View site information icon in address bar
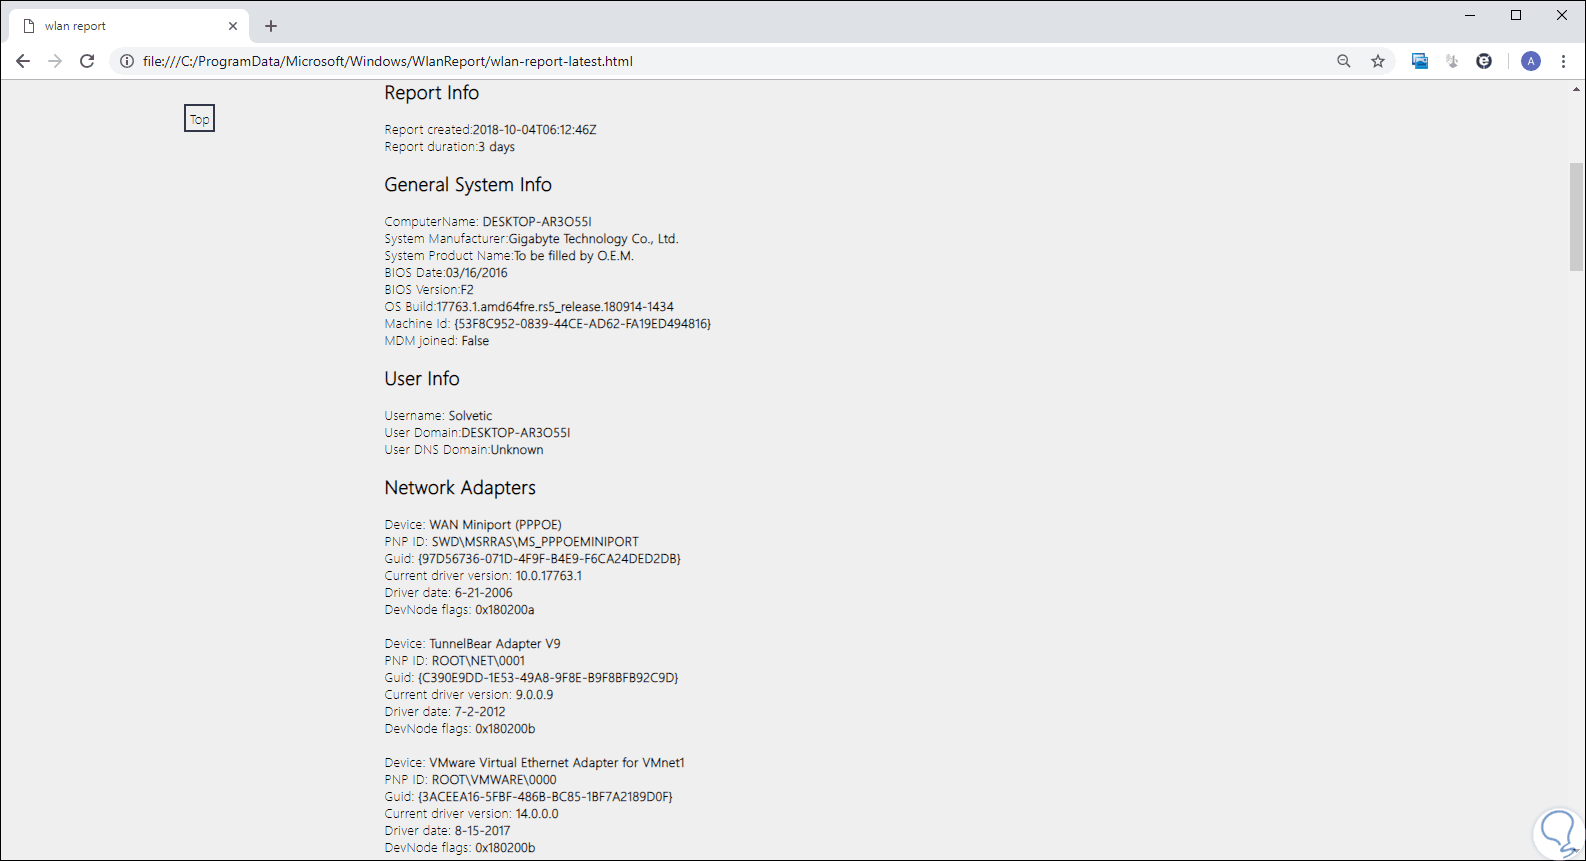Screen dimensions: 1586x861 (x=127, y=61)
